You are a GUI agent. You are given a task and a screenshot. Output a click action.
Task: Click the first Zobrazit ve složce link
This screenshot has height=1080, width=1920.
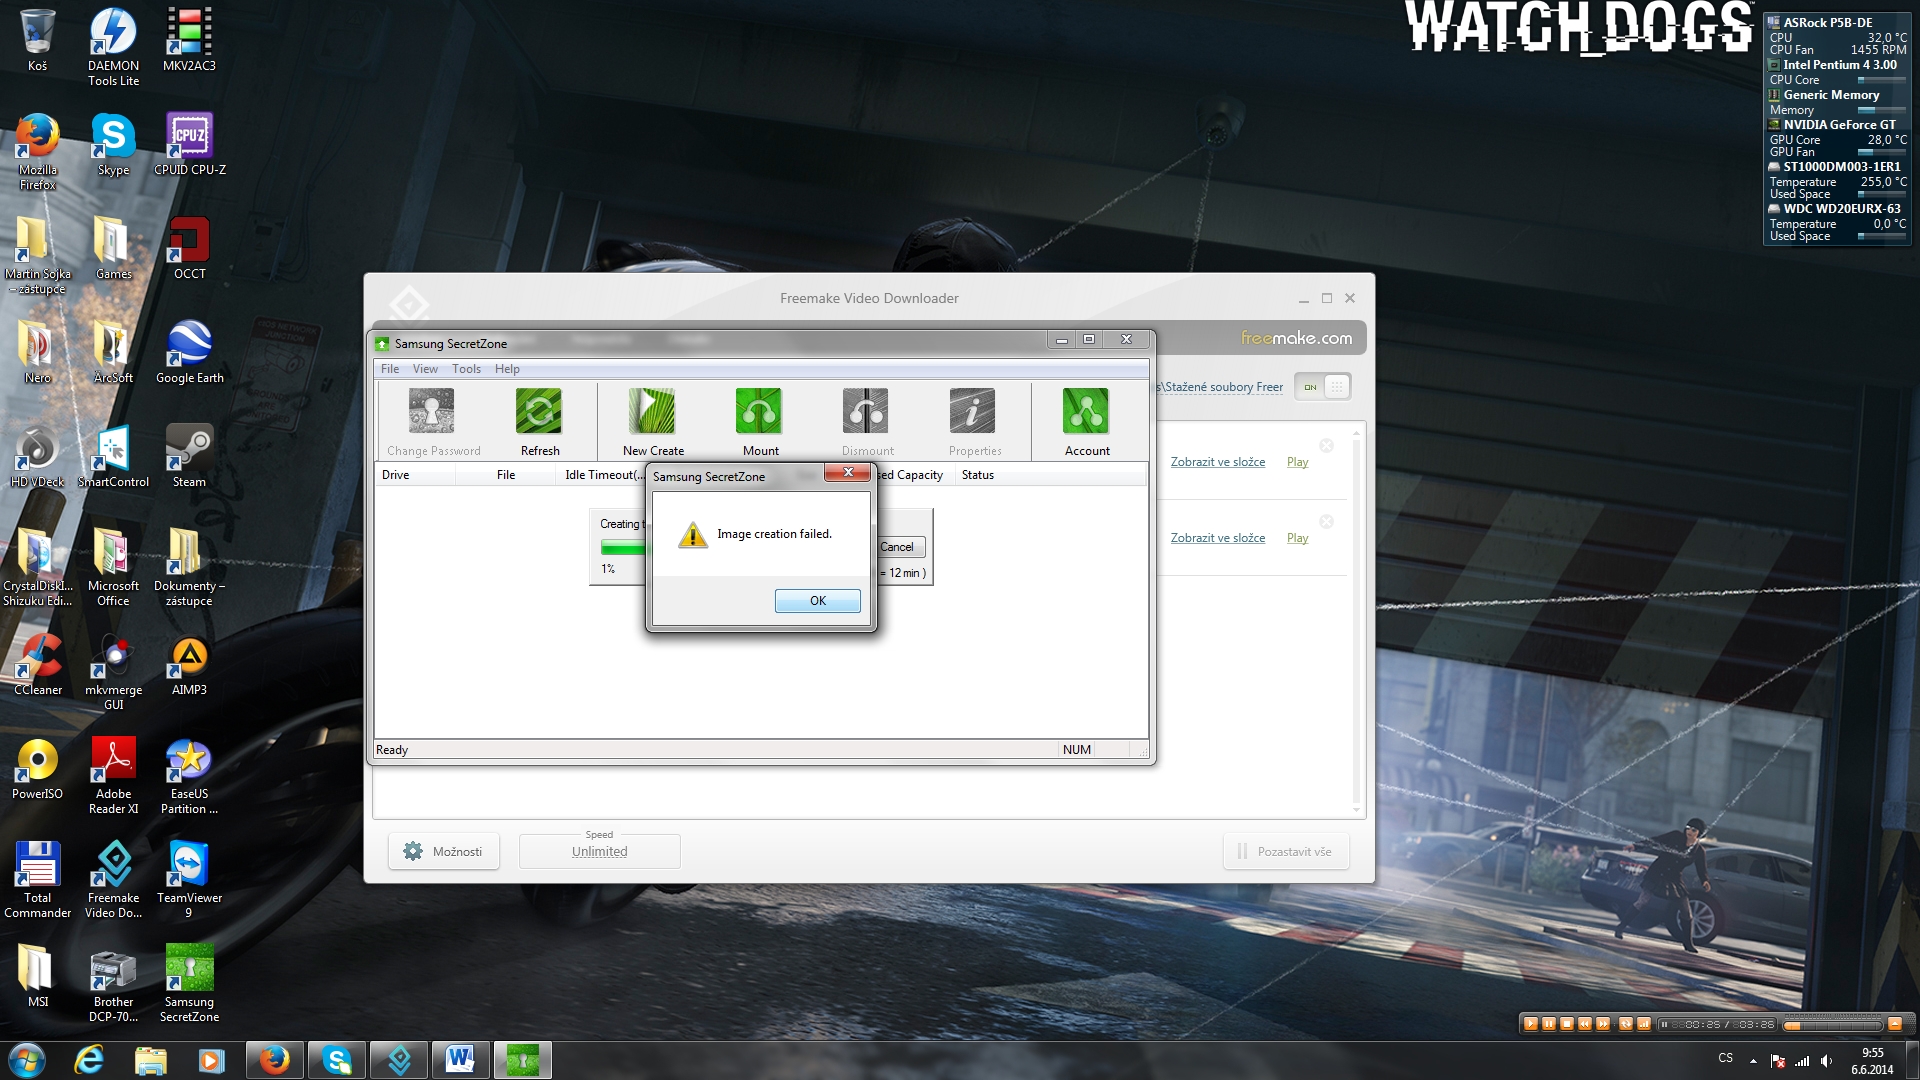pos(1217,462)
